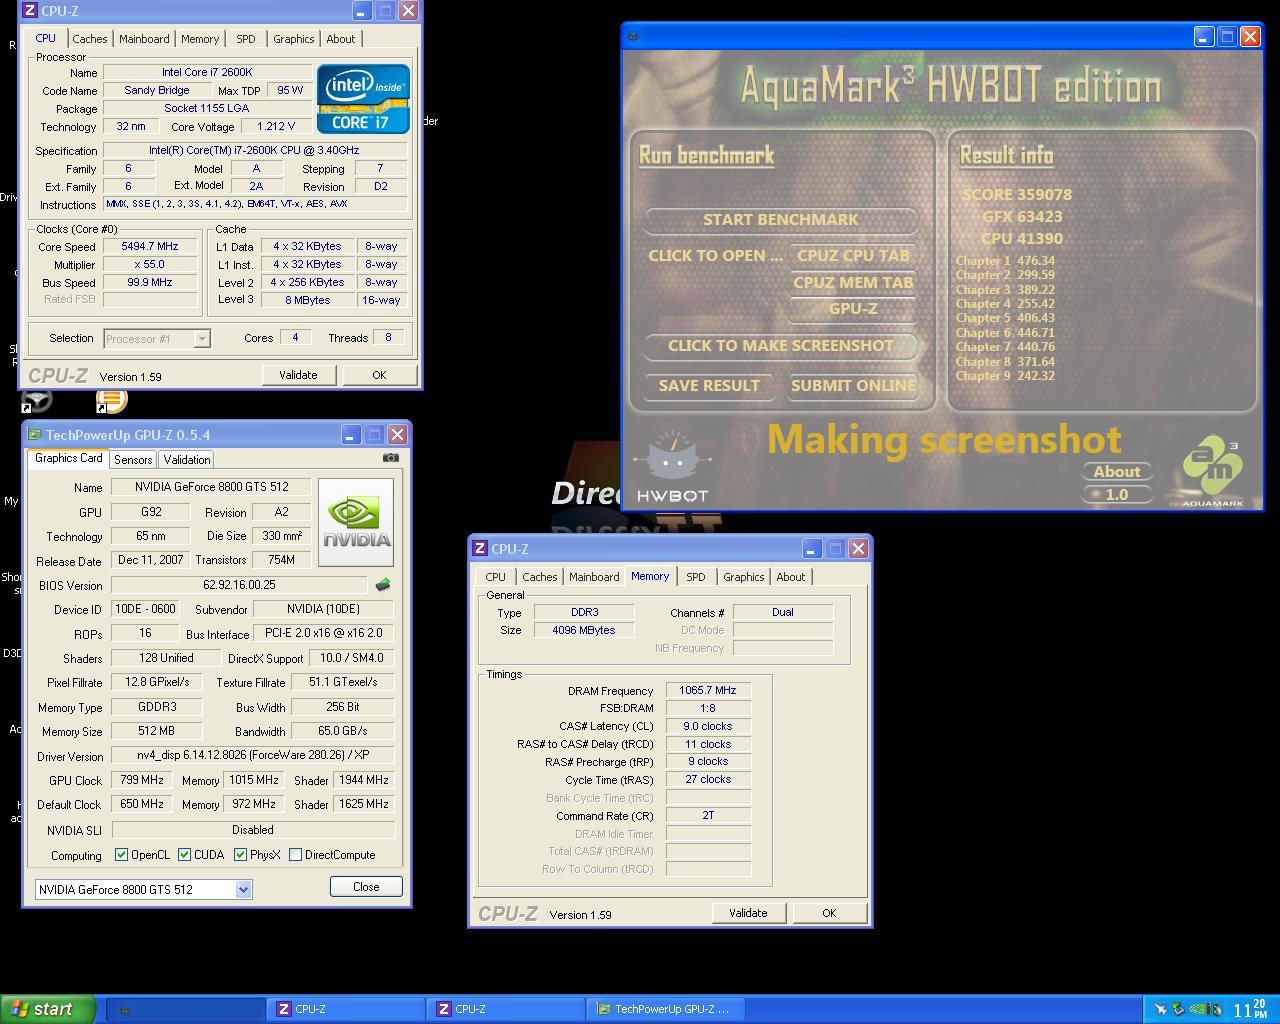The width and height of the screenshot is (1280, 1024).
Task: Open Graphics tab in top CPU-Z
Action: (294, 39)
